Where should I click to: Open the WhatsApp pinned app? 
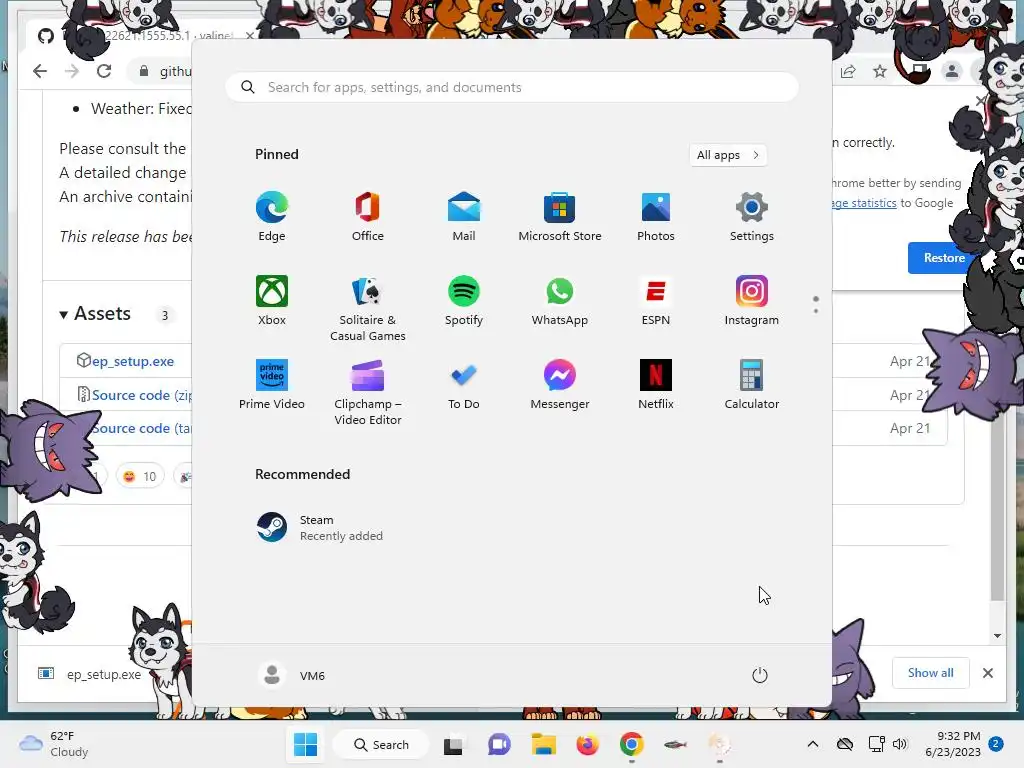560,300
